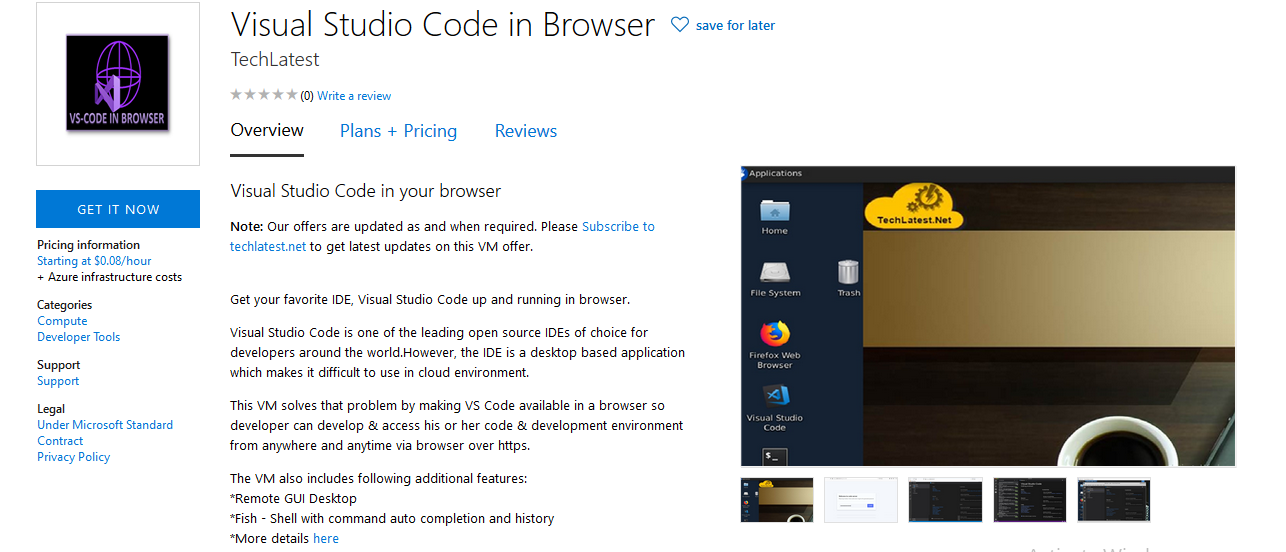Viewport: 1286px width, 552px height.
Task: Open the Write a review link
Action: click(x=354, y=96)
